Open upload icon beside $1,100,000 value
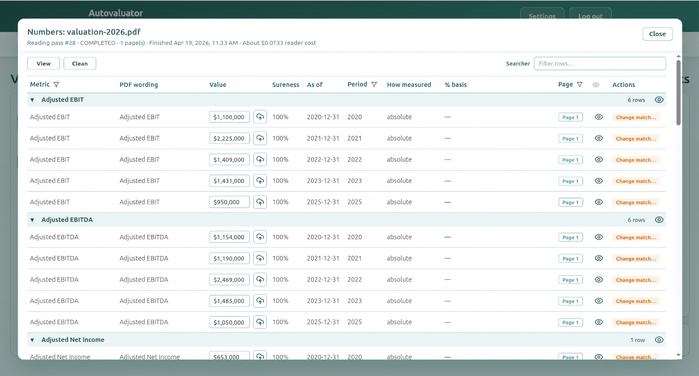Viewport: 699px width, 376px height. tap(260, 117)
